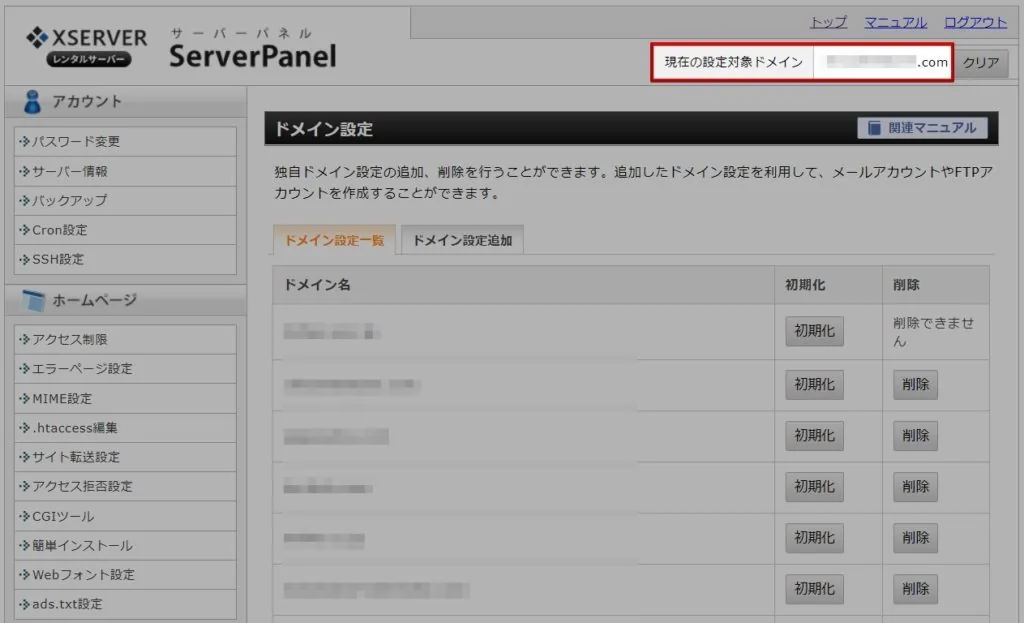This screenshot has height=623, width=1024.
Task: Click the アカウント section person icon
Action: 32,102
